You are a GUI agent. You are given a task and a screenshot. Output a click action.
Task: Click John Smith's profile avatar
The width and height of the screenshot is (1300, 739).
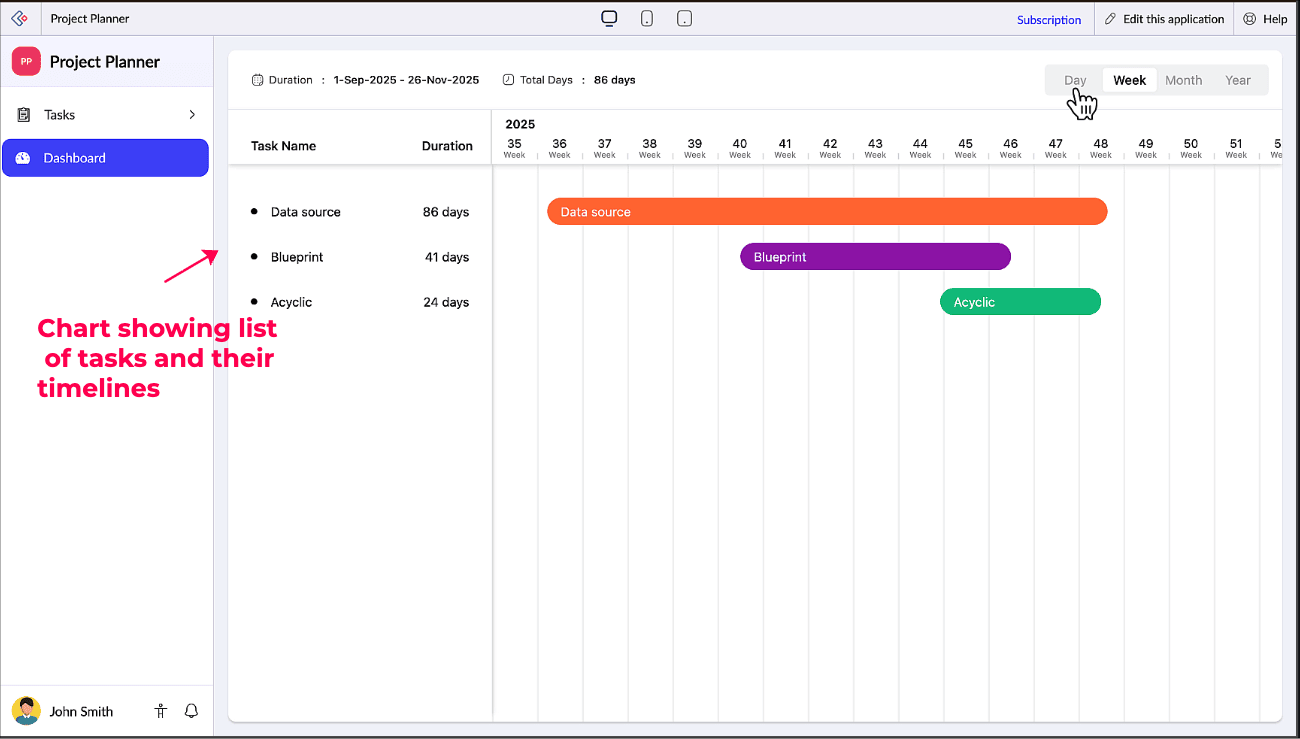(26, 711)
